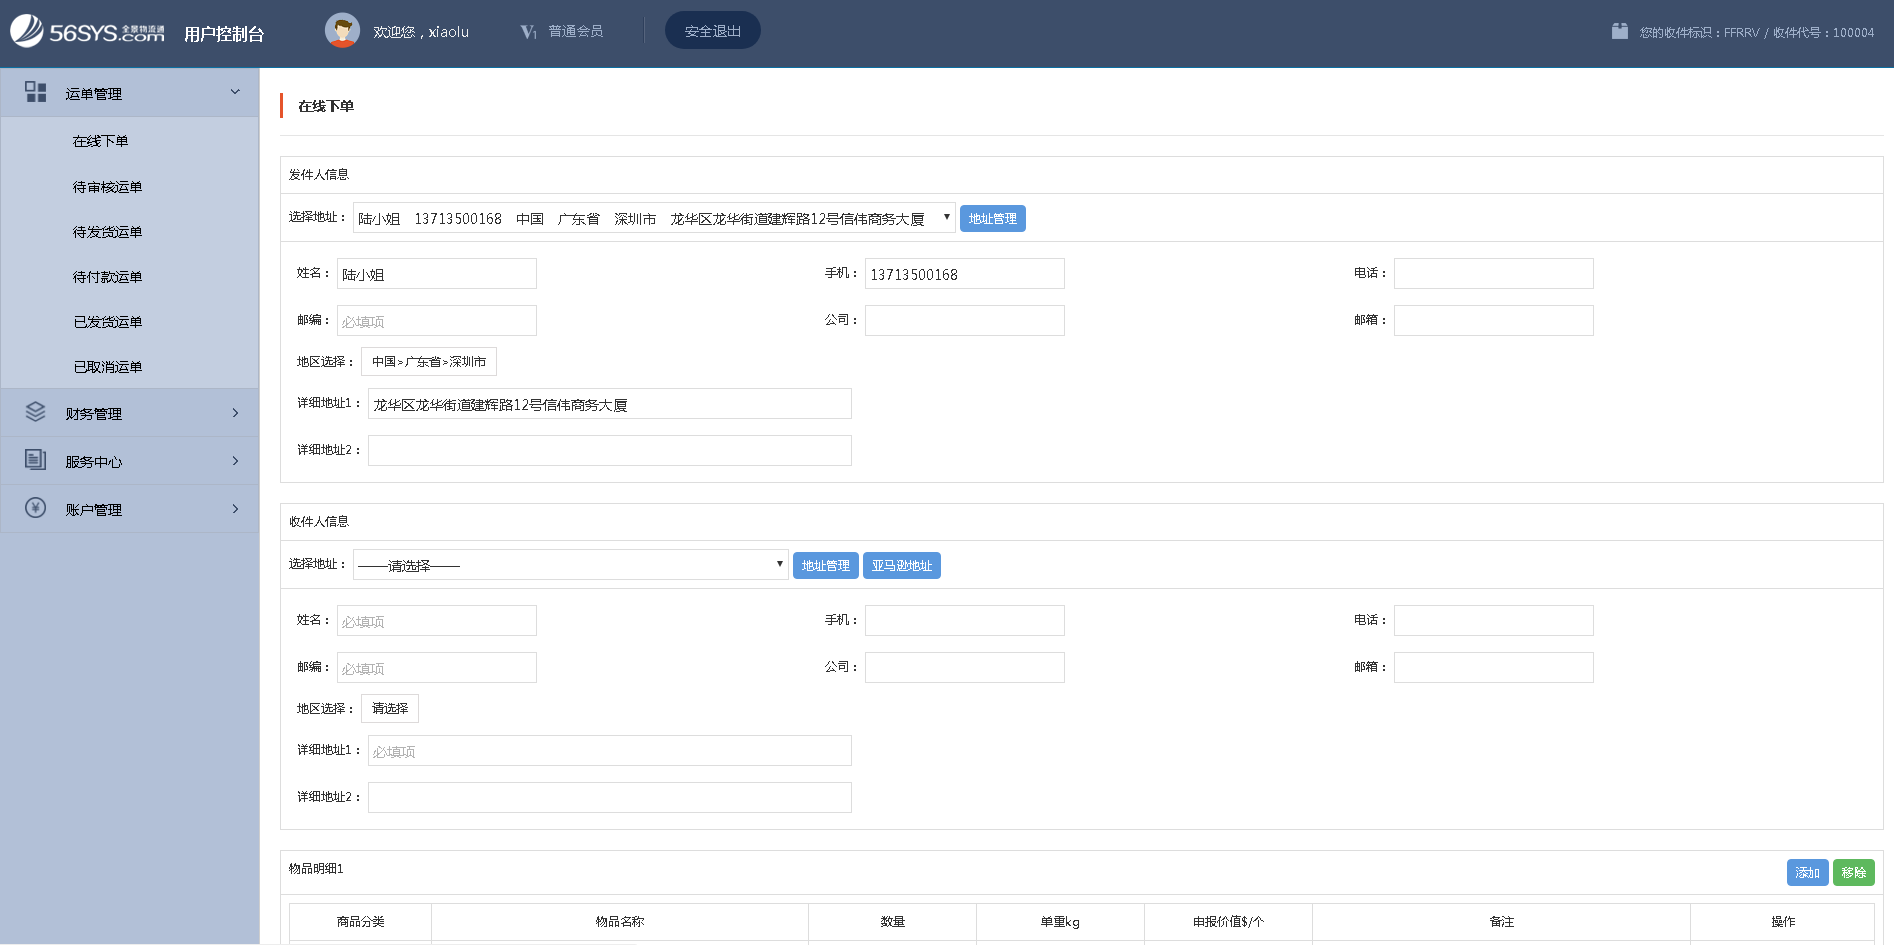1894x945 pixels.
Task: Click the 服务中心 document icon
Action: click(x=36, y=460)
